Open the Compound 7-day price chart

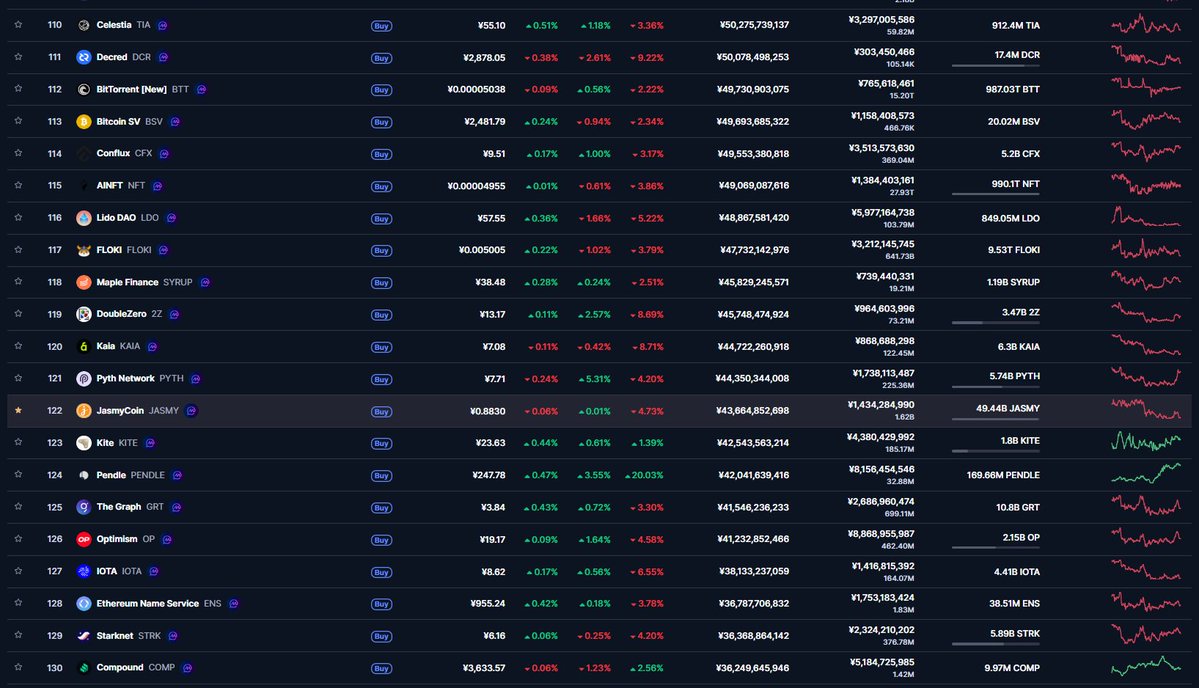[x=1145, y=667]
